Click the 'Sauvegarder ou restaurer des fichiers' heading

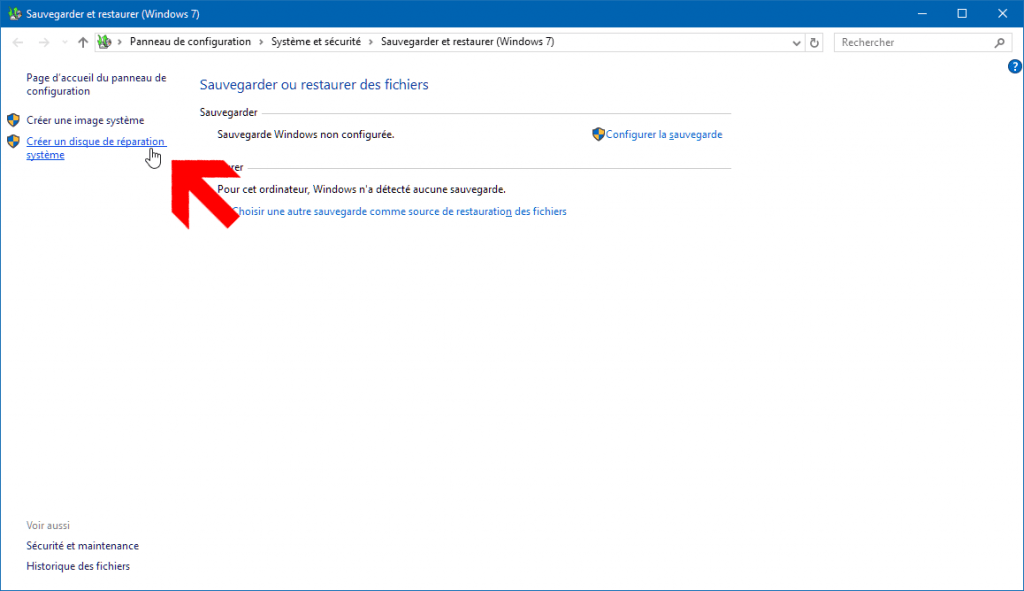click(x=314, y=85)
